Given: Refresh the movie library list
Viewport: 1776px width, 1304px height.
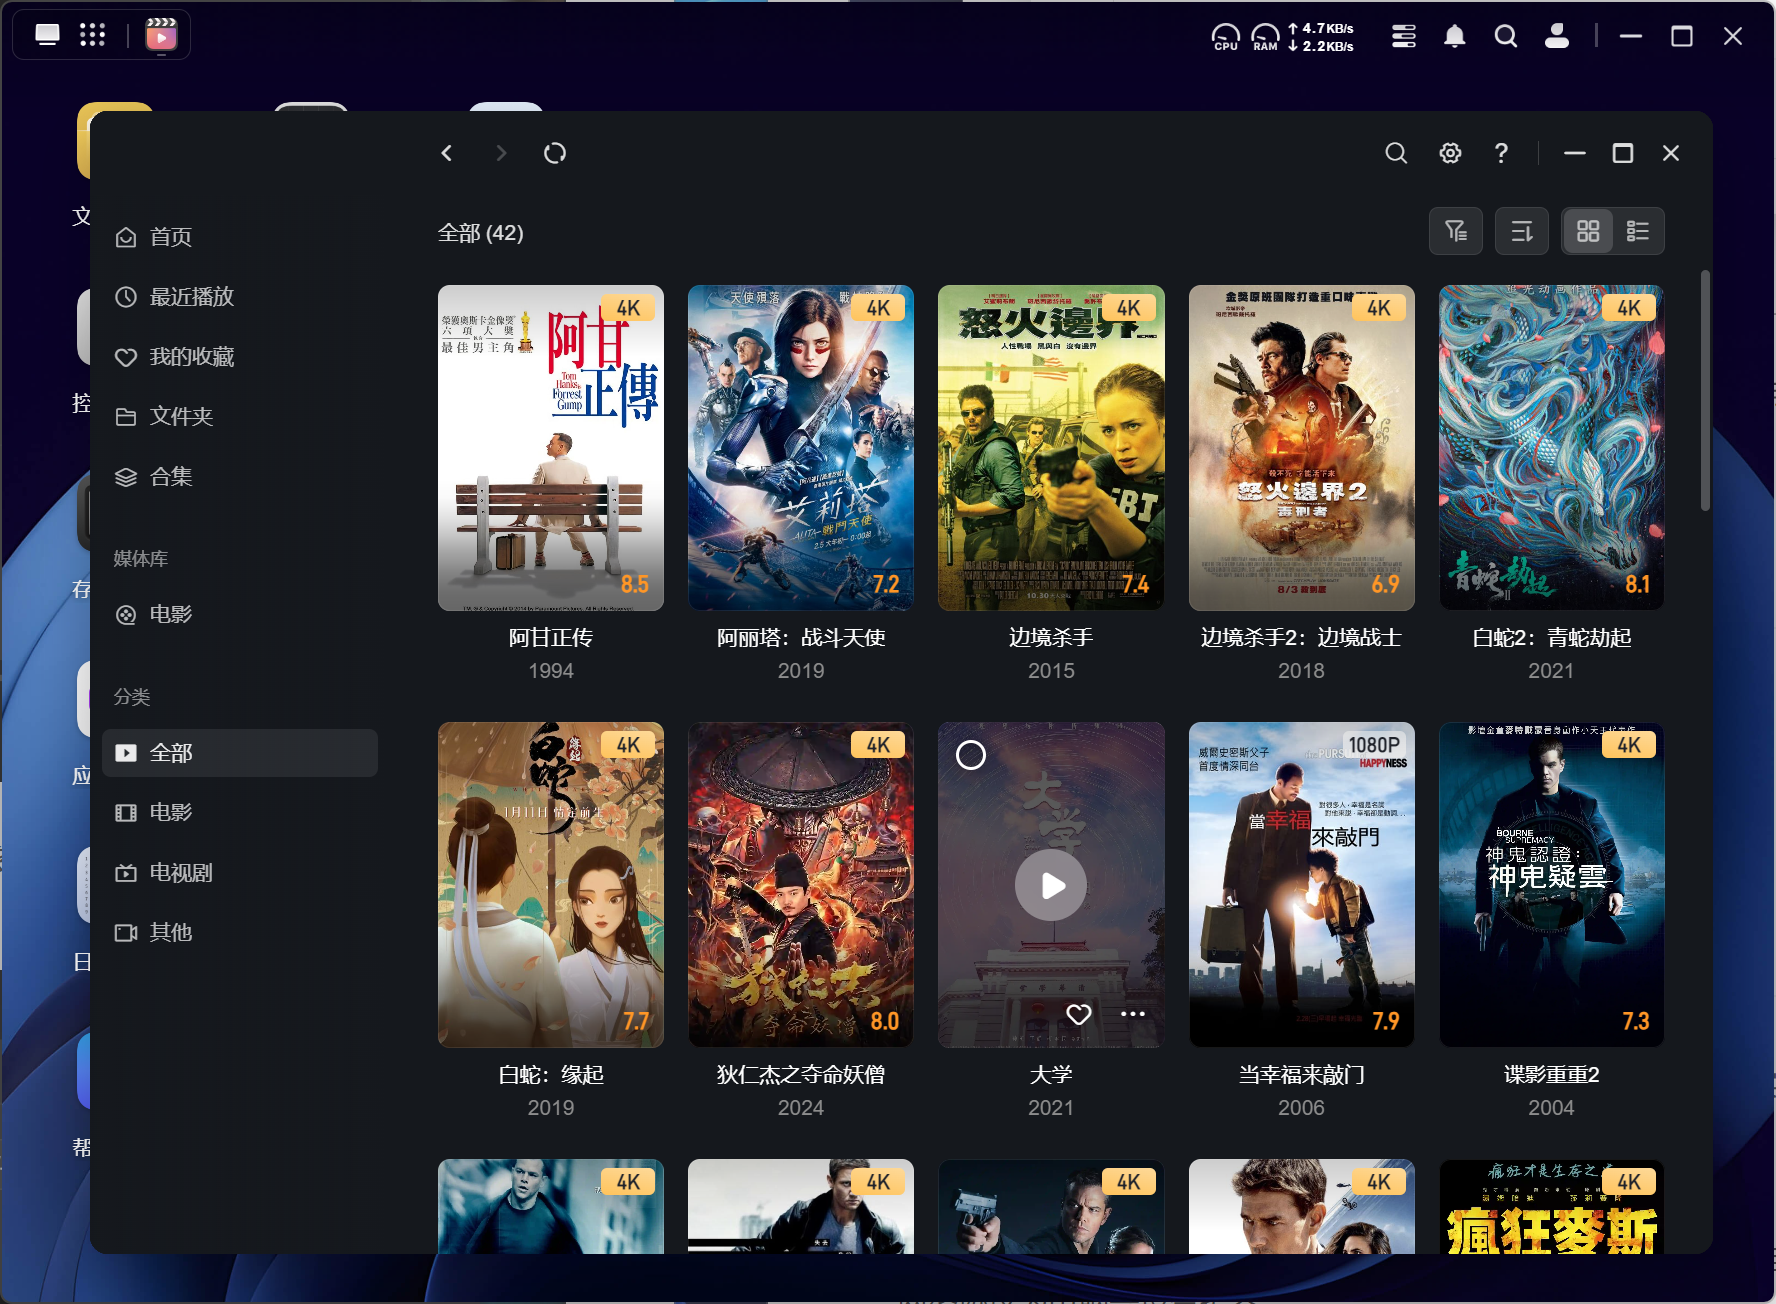Looking at the screenshot, I should (555, 153).
